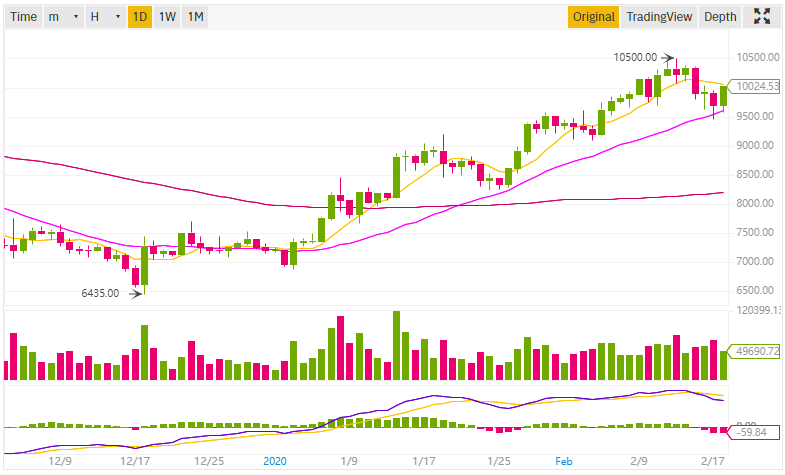Click the 10500.00 high price marker

point(636,57)
